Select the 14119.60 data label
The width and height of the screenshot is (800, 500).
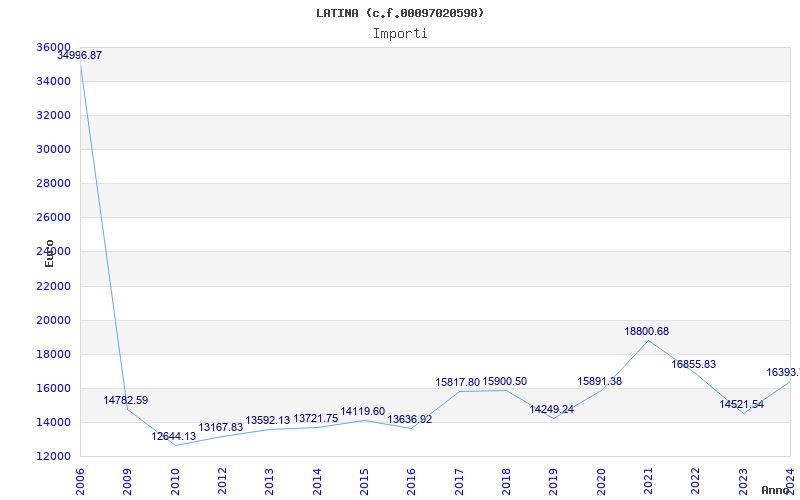coord(363,412)
